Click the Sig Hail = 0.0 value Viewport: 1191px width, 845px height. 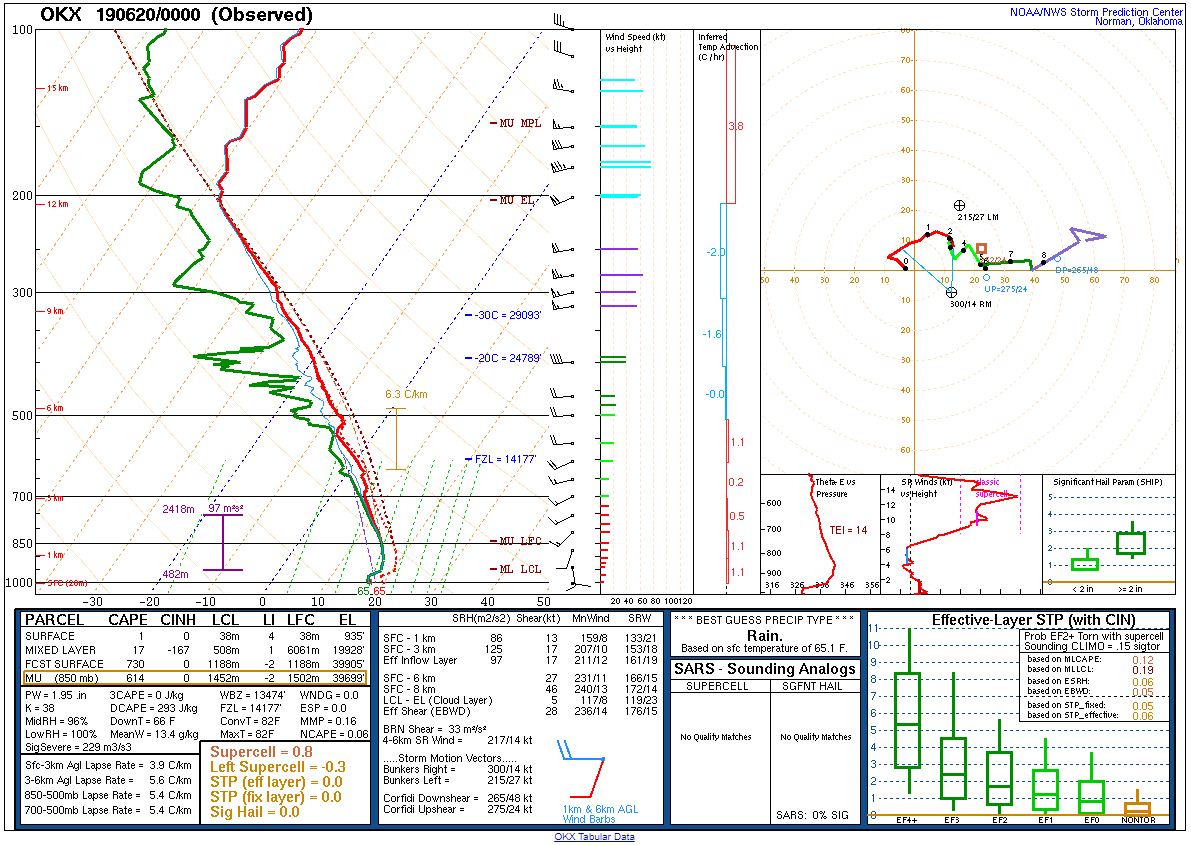point(255,812)
